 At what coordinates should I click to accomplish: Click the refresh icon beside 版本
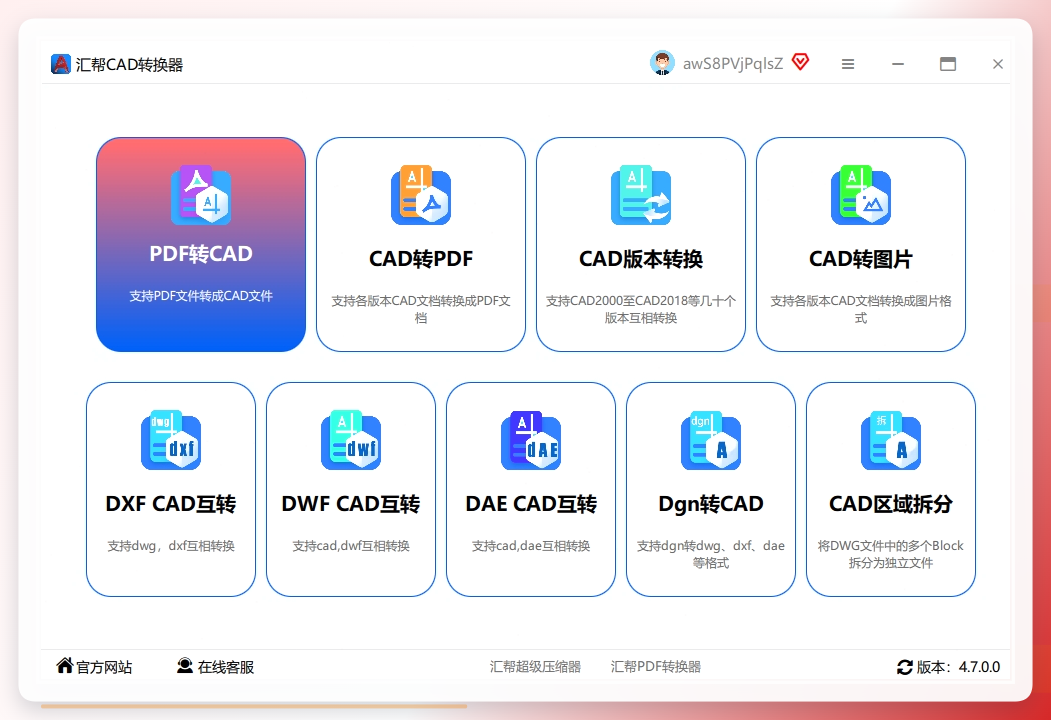[x=905, y=667]
